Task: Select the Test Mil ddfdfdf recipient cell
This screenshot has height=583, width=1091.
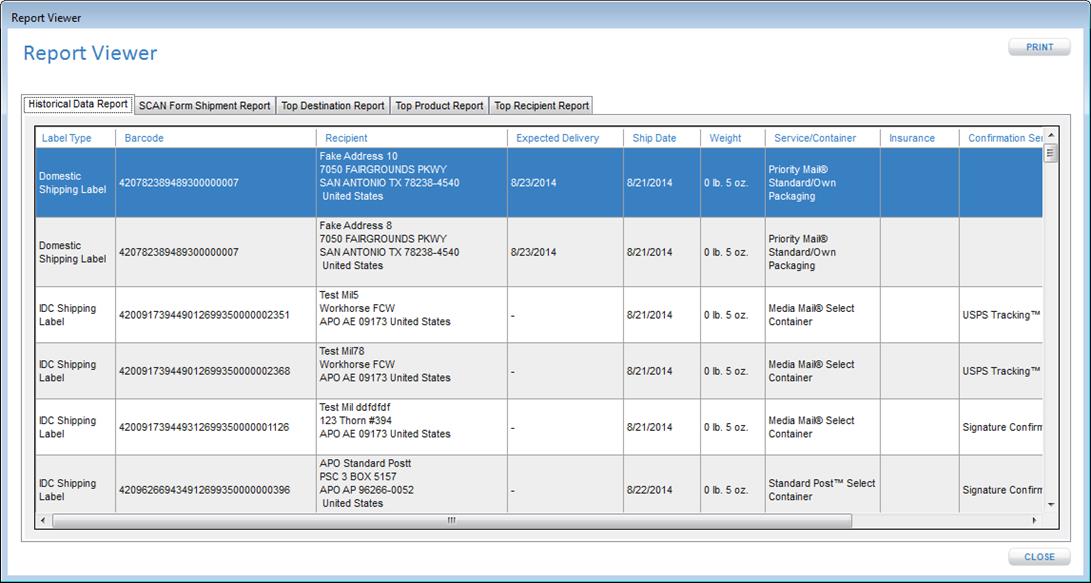Action: (411, 427)
